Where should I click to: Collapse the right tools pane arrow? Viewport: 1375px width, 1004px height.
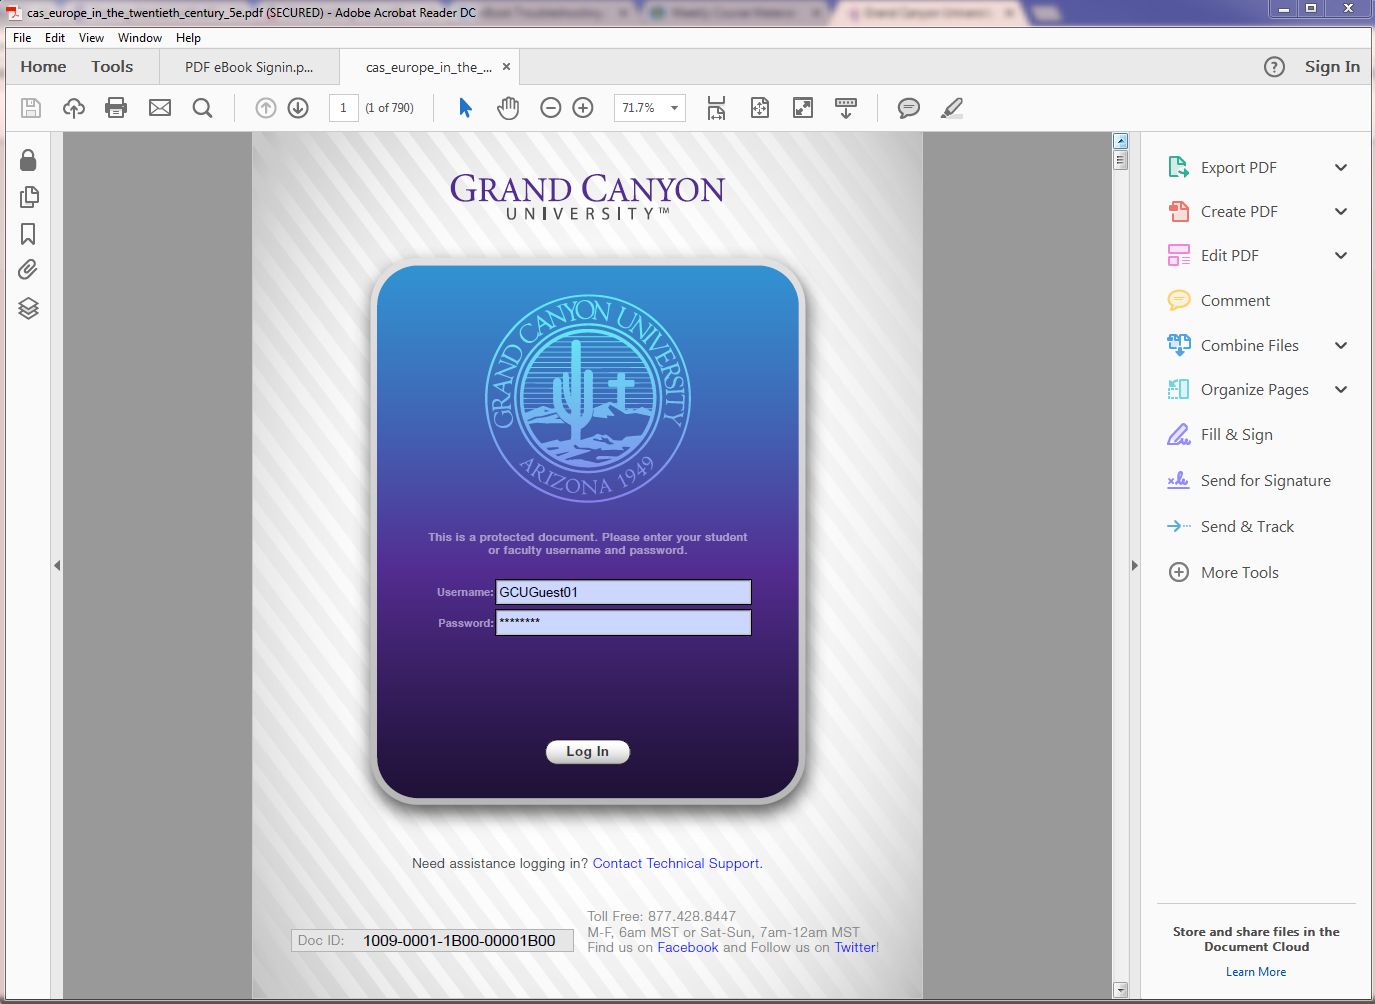pos(1134,566)
